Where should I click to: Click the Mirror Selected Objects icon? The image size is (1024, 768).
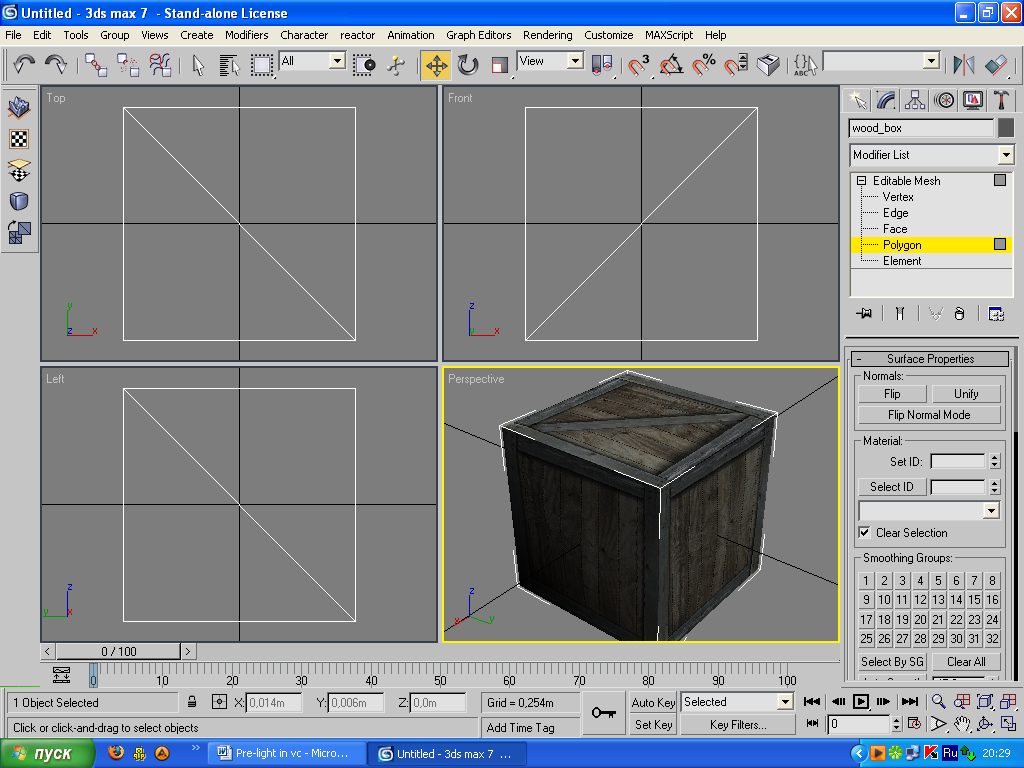click(963, 65)
